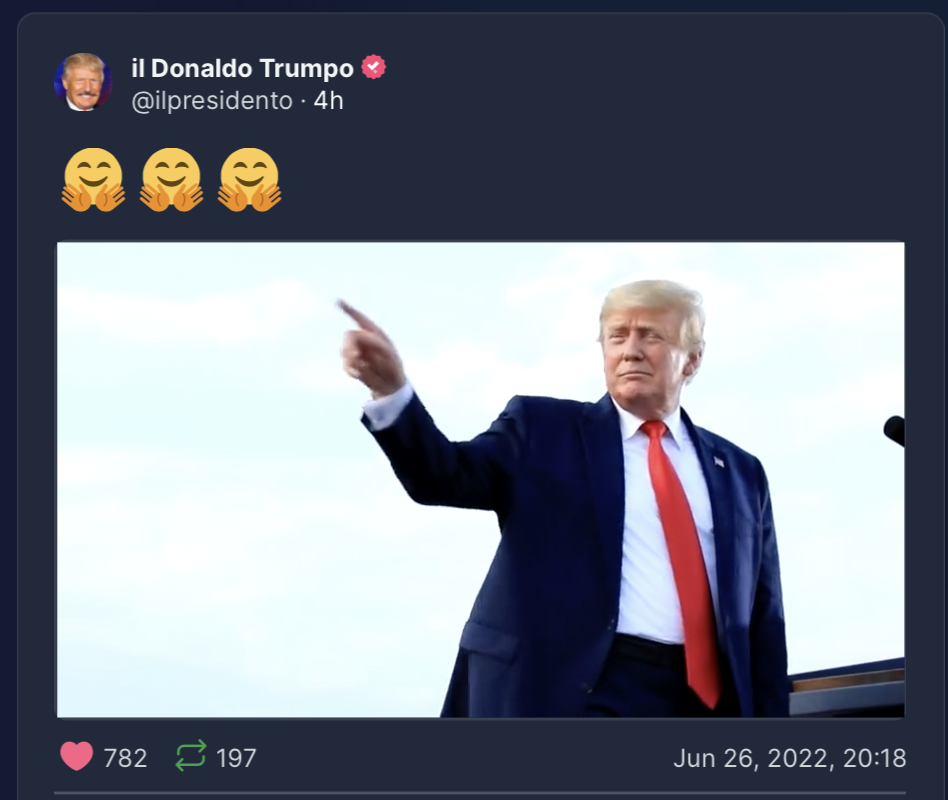The width and height of the screenshot is (948, 800).
Task: Visit the @ilpresidento handle link
Action: point(212,101)
